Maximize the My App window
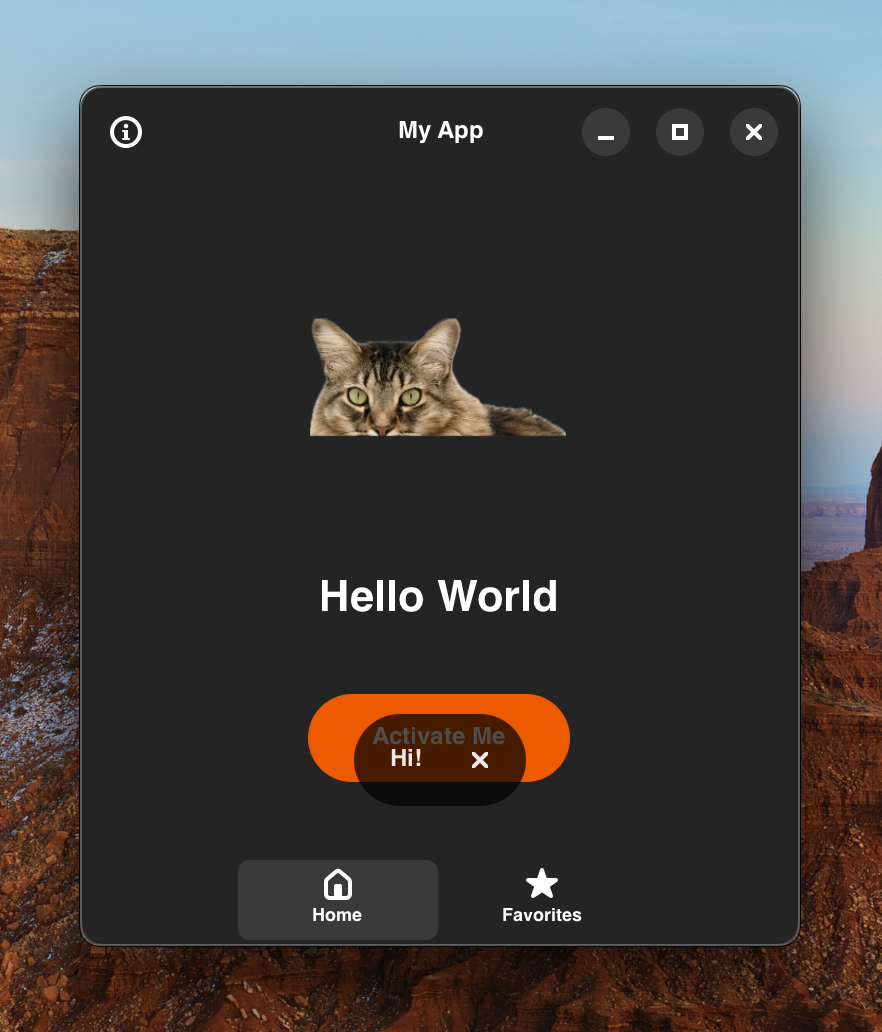The image size is (882, 1032). 680,132
